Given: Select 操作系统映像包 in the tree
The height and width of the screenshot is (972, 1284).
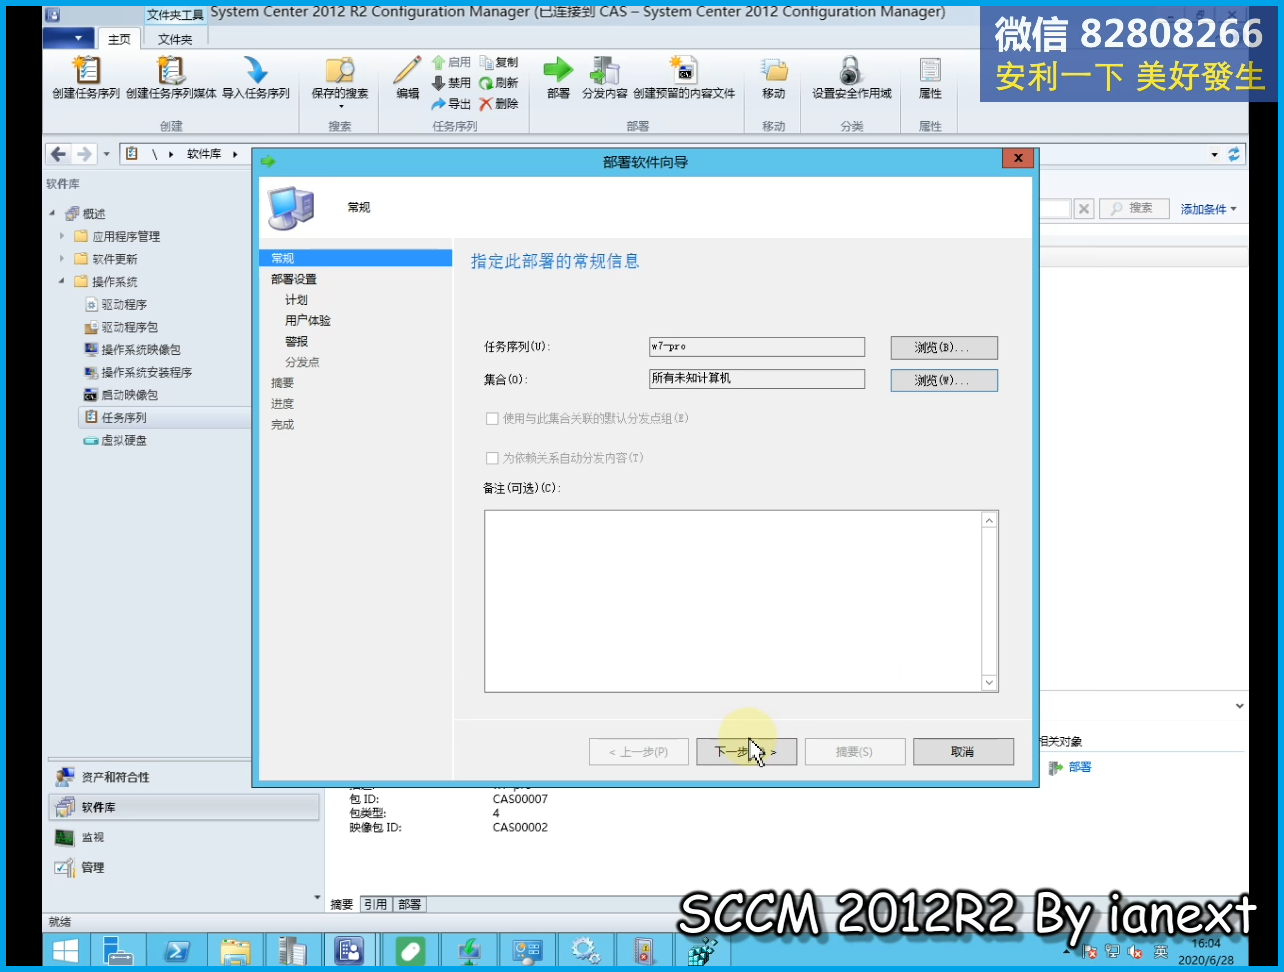Looking at the screenshot, I should coord(133,350).
